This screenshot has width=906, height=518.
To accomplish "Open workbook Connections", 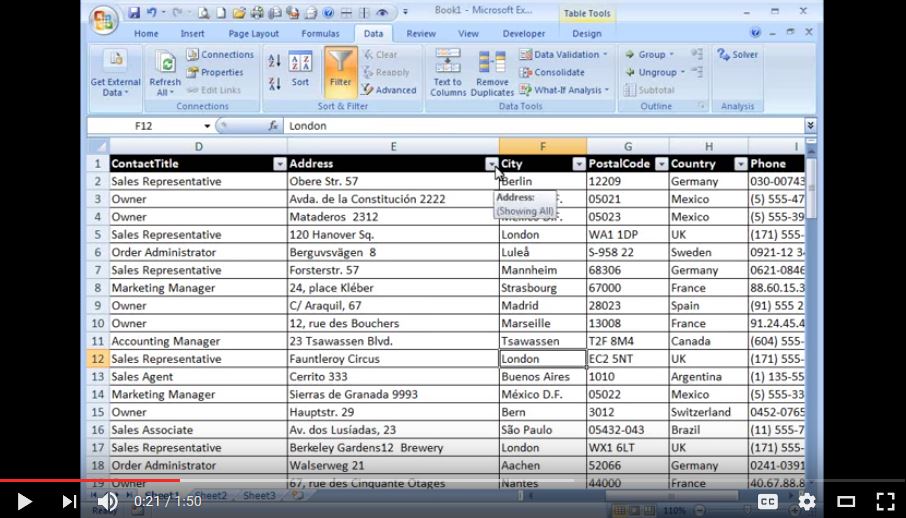I will (220, 54).
